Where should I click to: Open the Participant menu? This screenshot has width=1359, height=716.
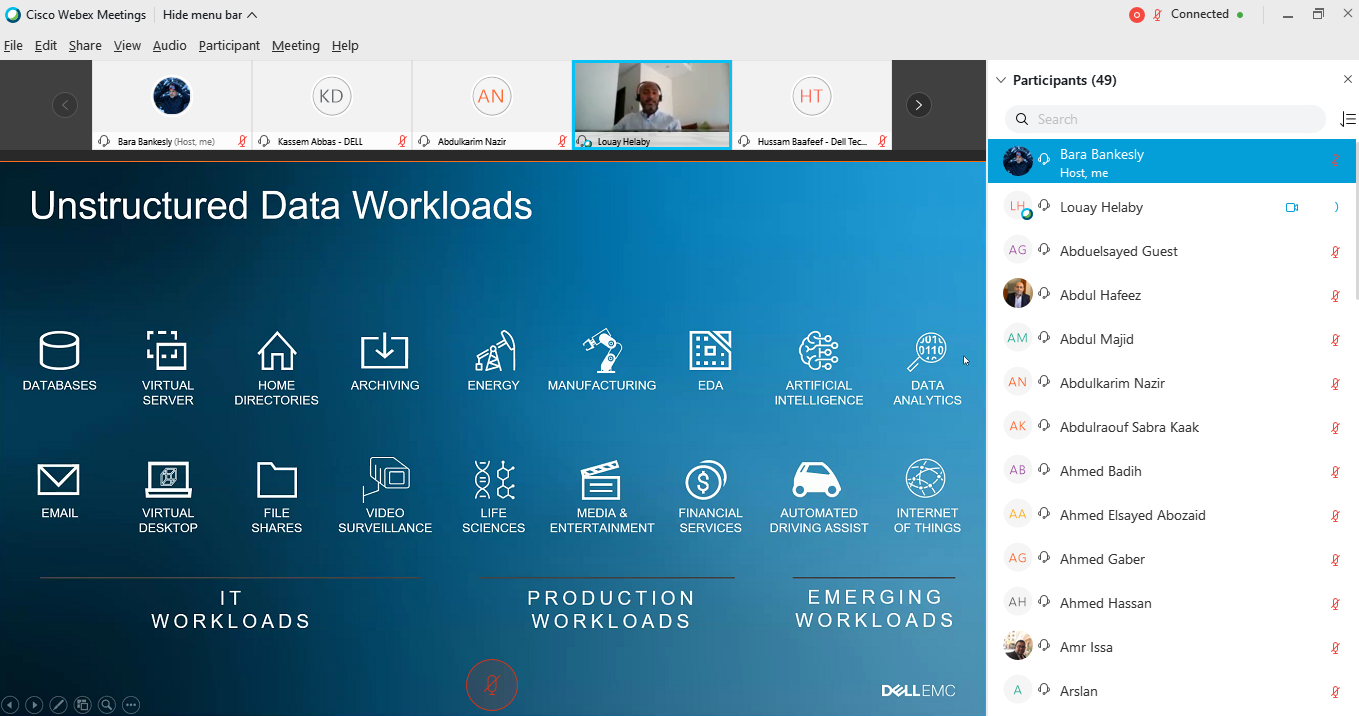229,46
